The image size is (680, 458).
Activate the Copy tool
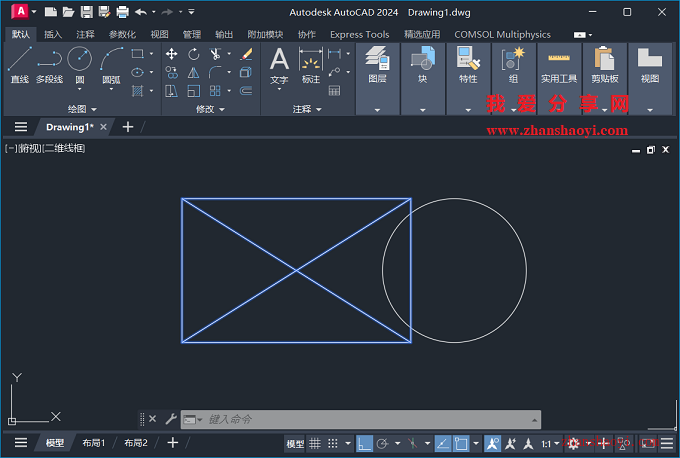(172, 72)
